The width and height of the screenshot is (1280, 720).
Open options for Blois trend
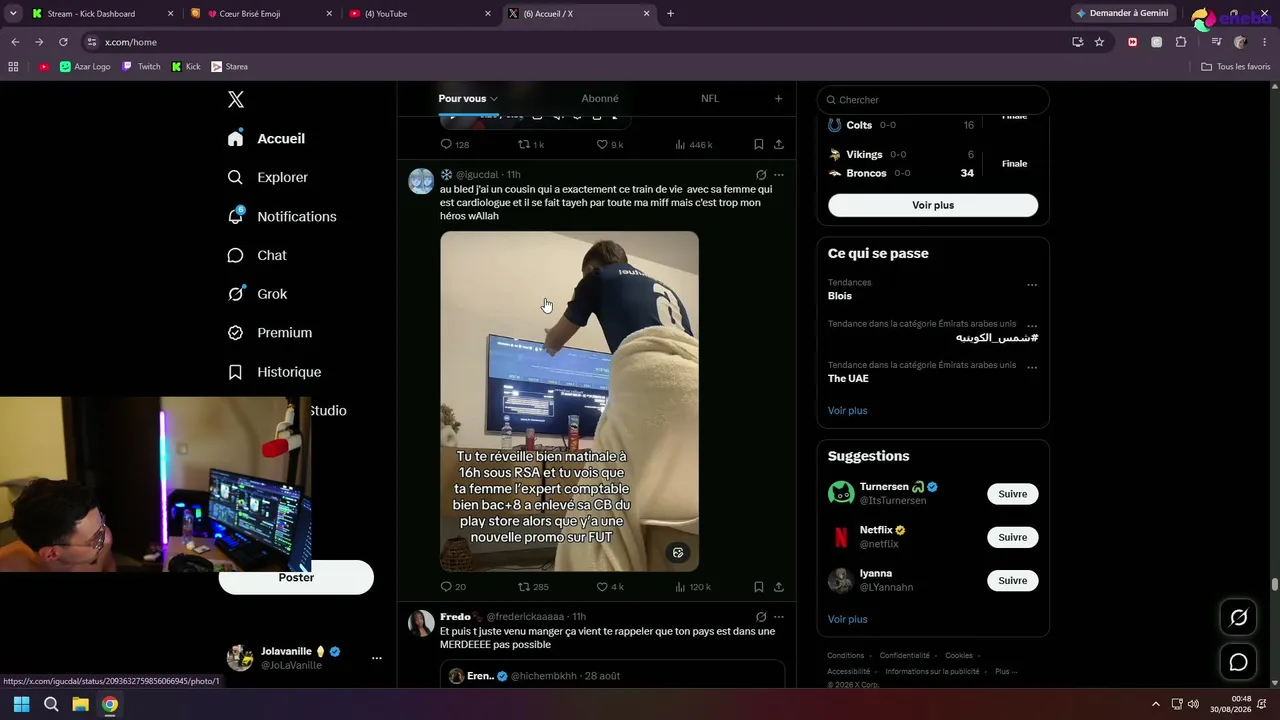tap(1032, 284)
